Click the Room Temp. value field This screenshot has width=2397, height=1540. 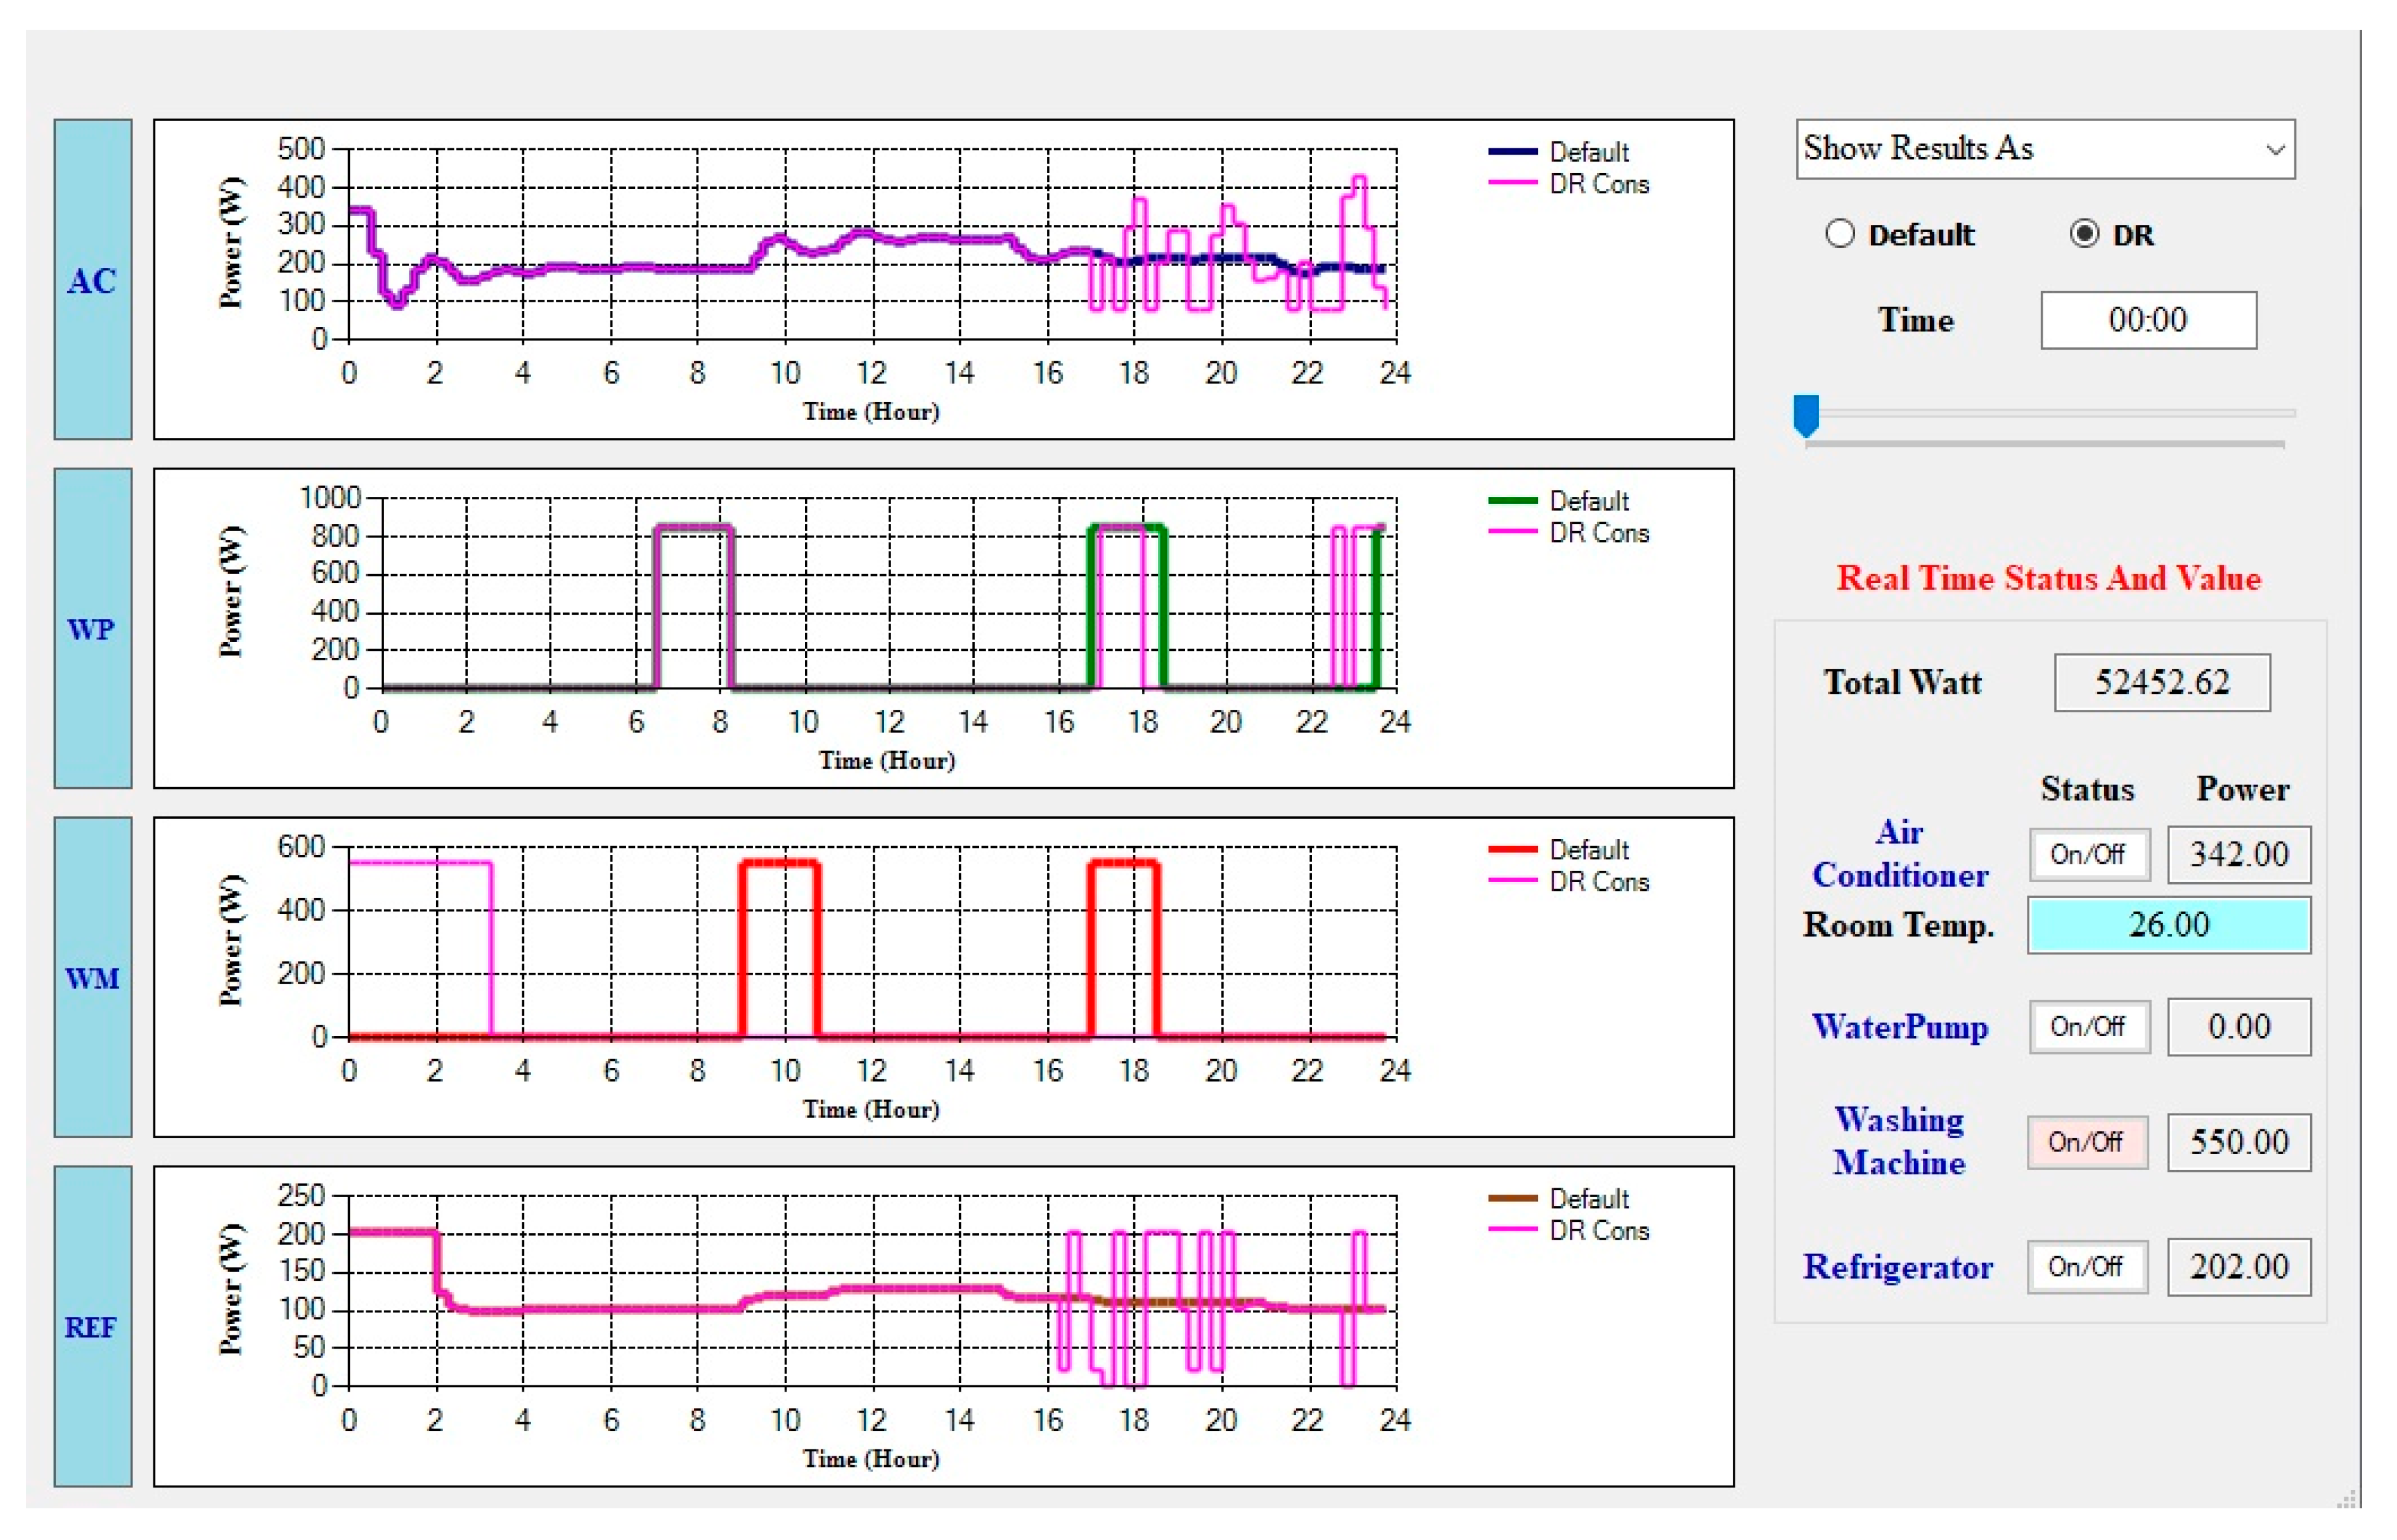(x=2168, y=925)
